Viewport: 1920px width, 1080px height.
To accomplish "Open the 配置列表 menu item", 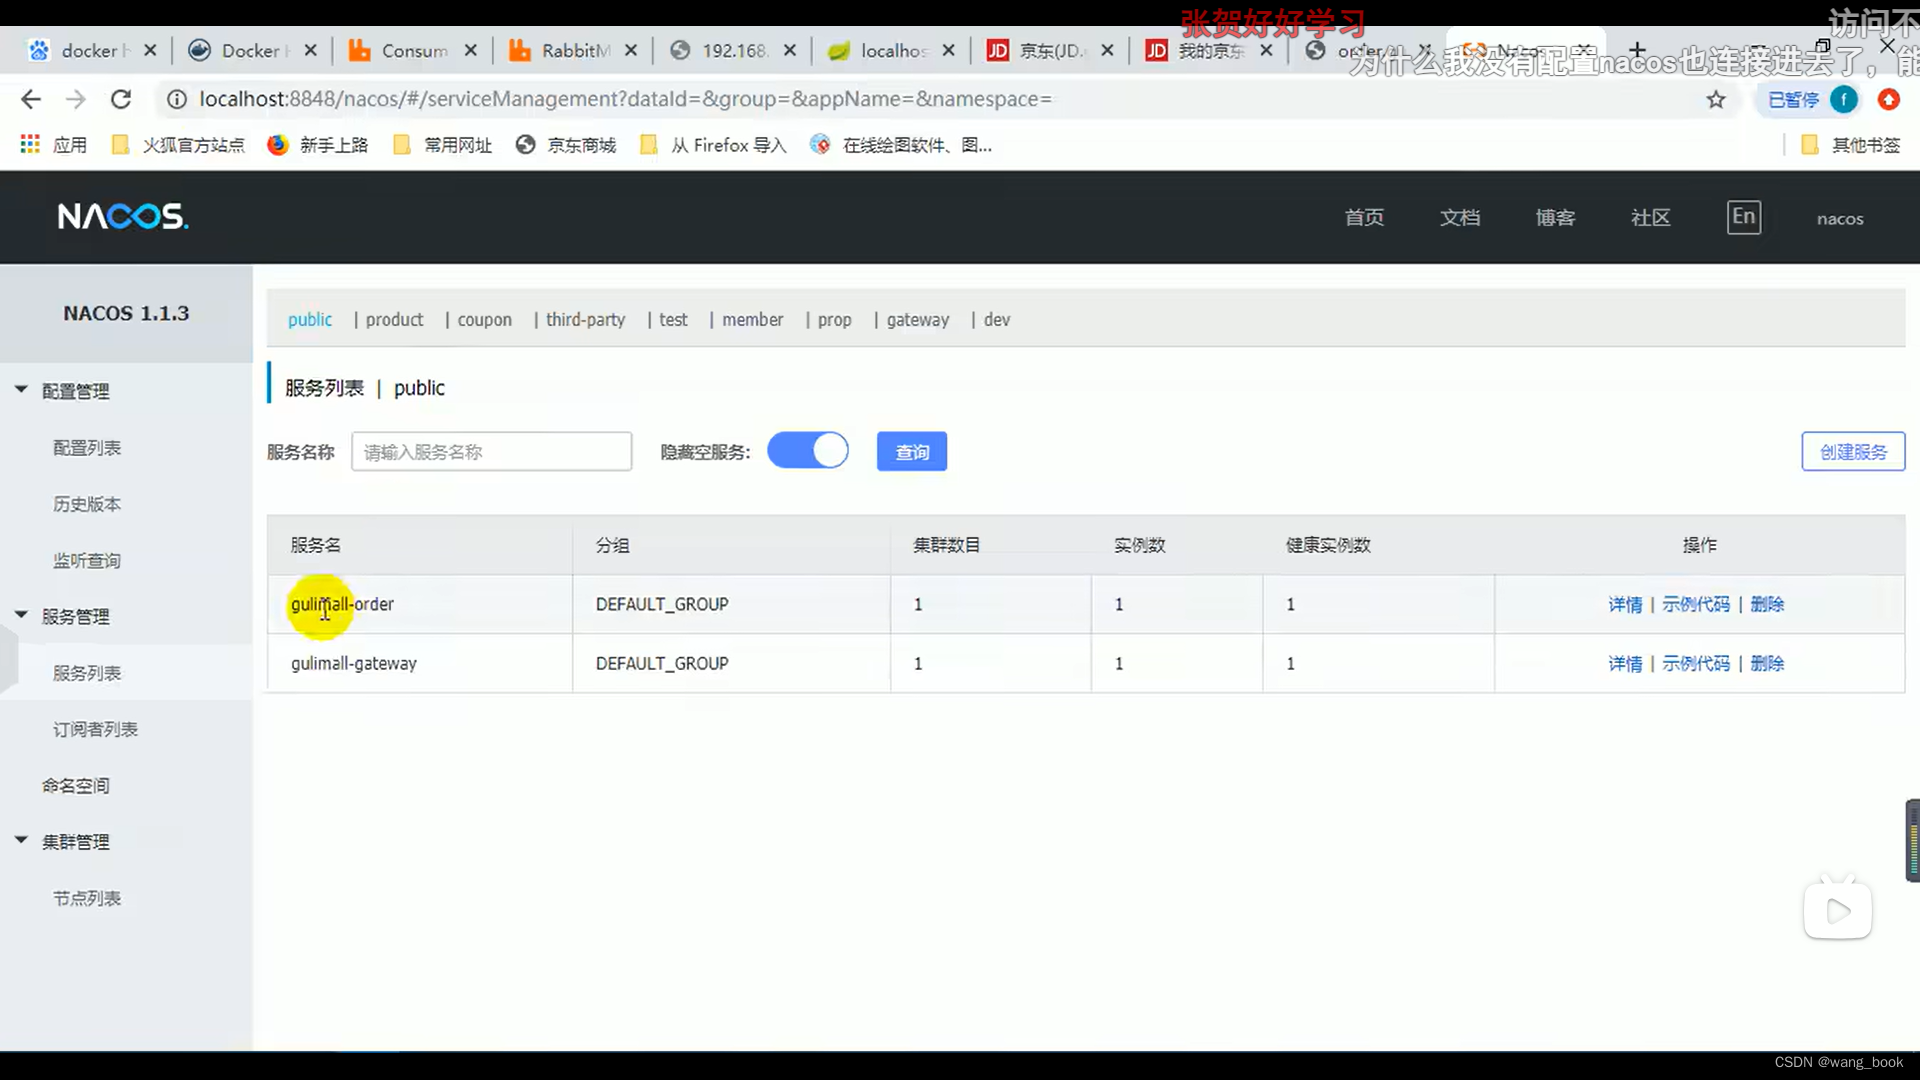I will 87,447.
